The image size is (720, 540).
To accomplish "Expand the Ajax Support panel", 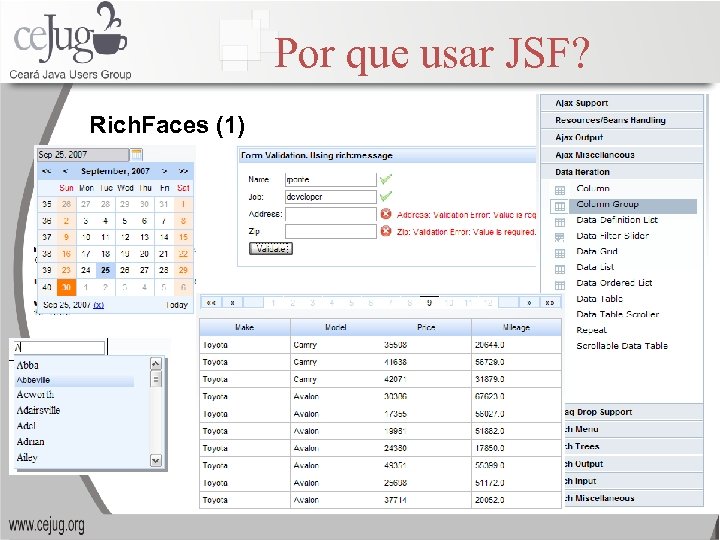I will [x=622, y=103].
